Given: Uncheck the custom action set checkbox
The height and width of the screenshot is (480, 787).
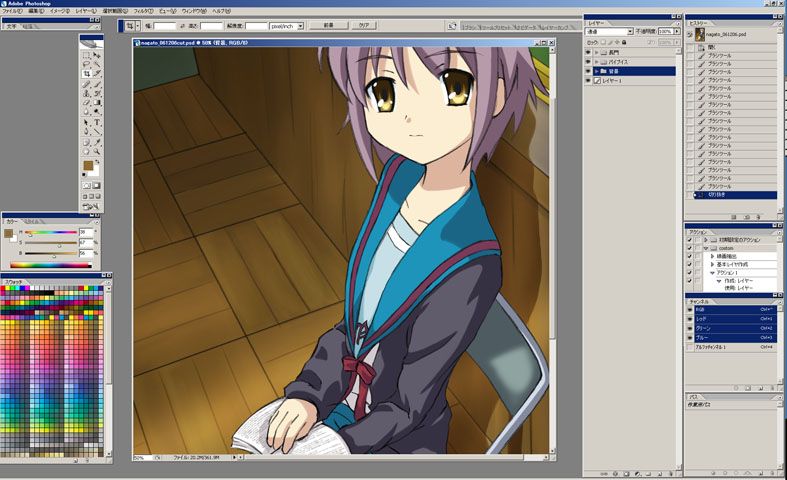Looking at the screenshot, I should coord(690,248).
